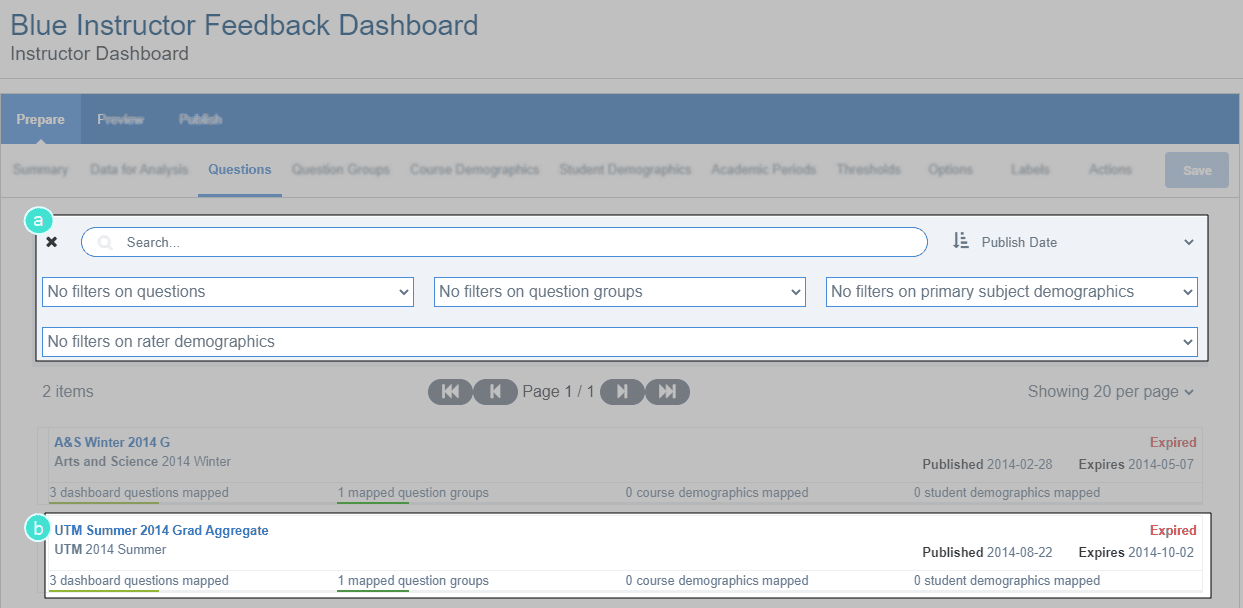Change Showing 20 per page setting
This screenshot has width=1243, height=608.
tap(1111, 392)
